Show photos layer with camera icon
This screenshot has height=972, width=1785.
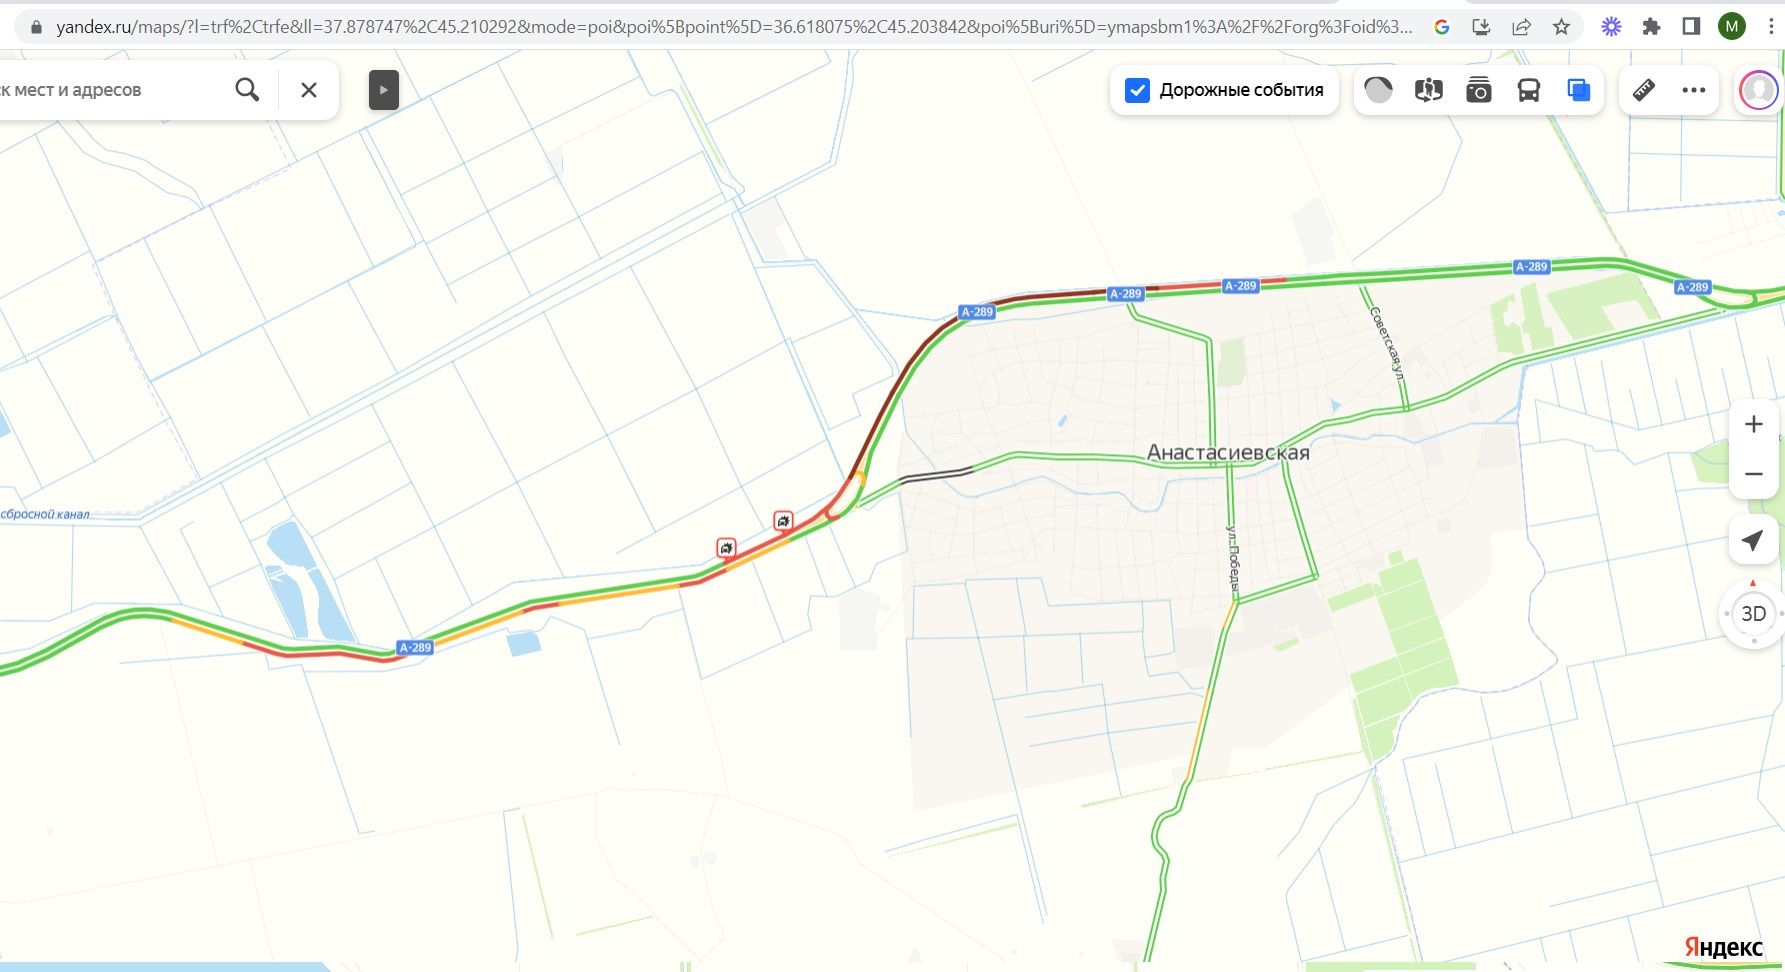(1479, 90)
